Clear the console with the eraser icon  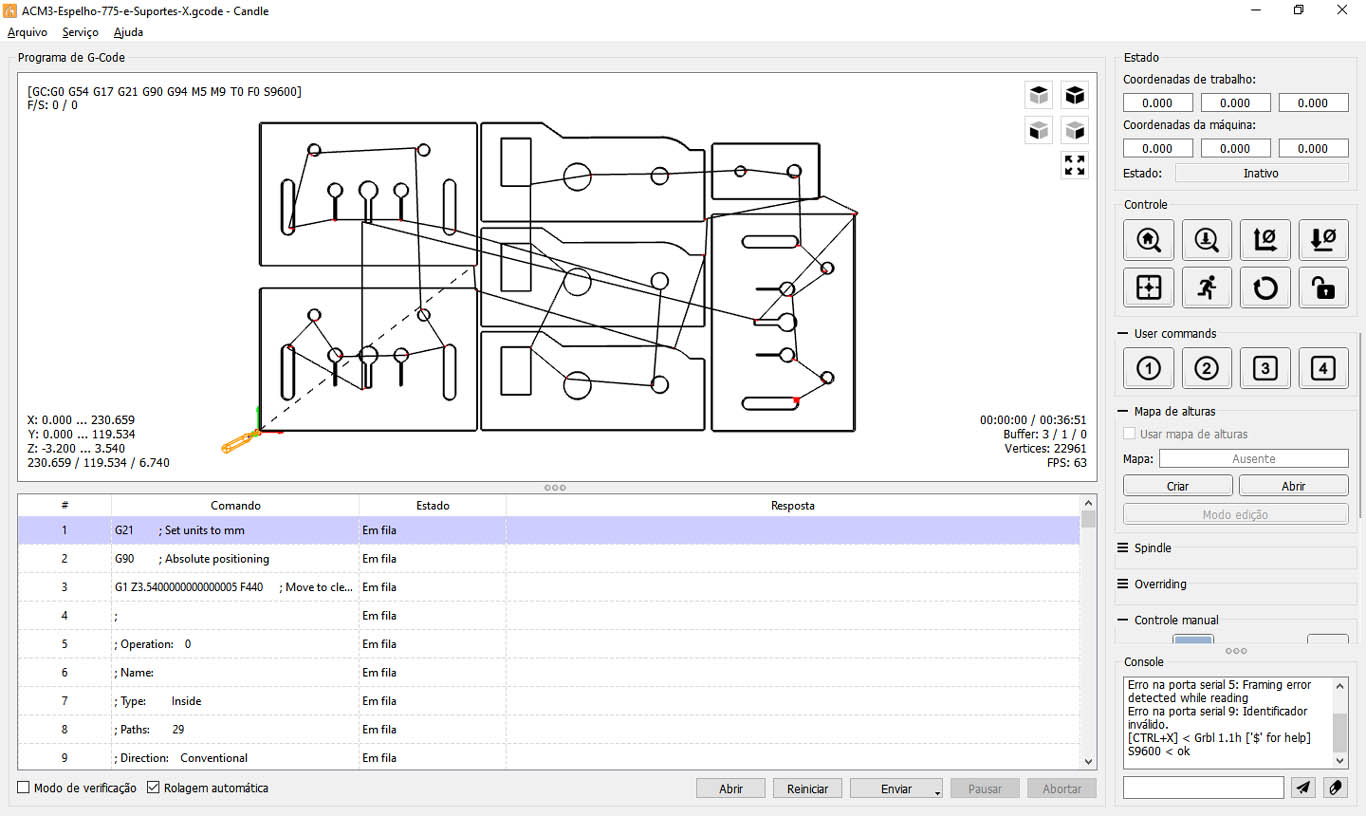[x=1335, y=788]
